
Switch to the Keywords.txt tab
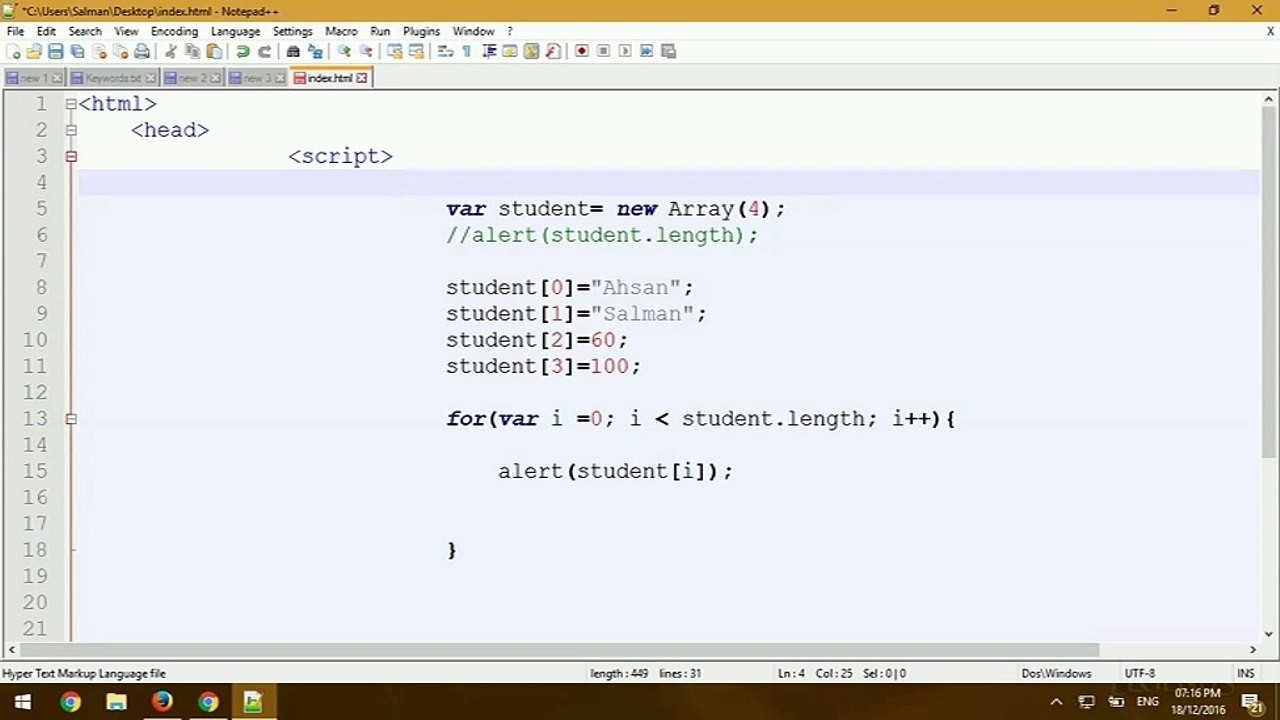point(112,78)
